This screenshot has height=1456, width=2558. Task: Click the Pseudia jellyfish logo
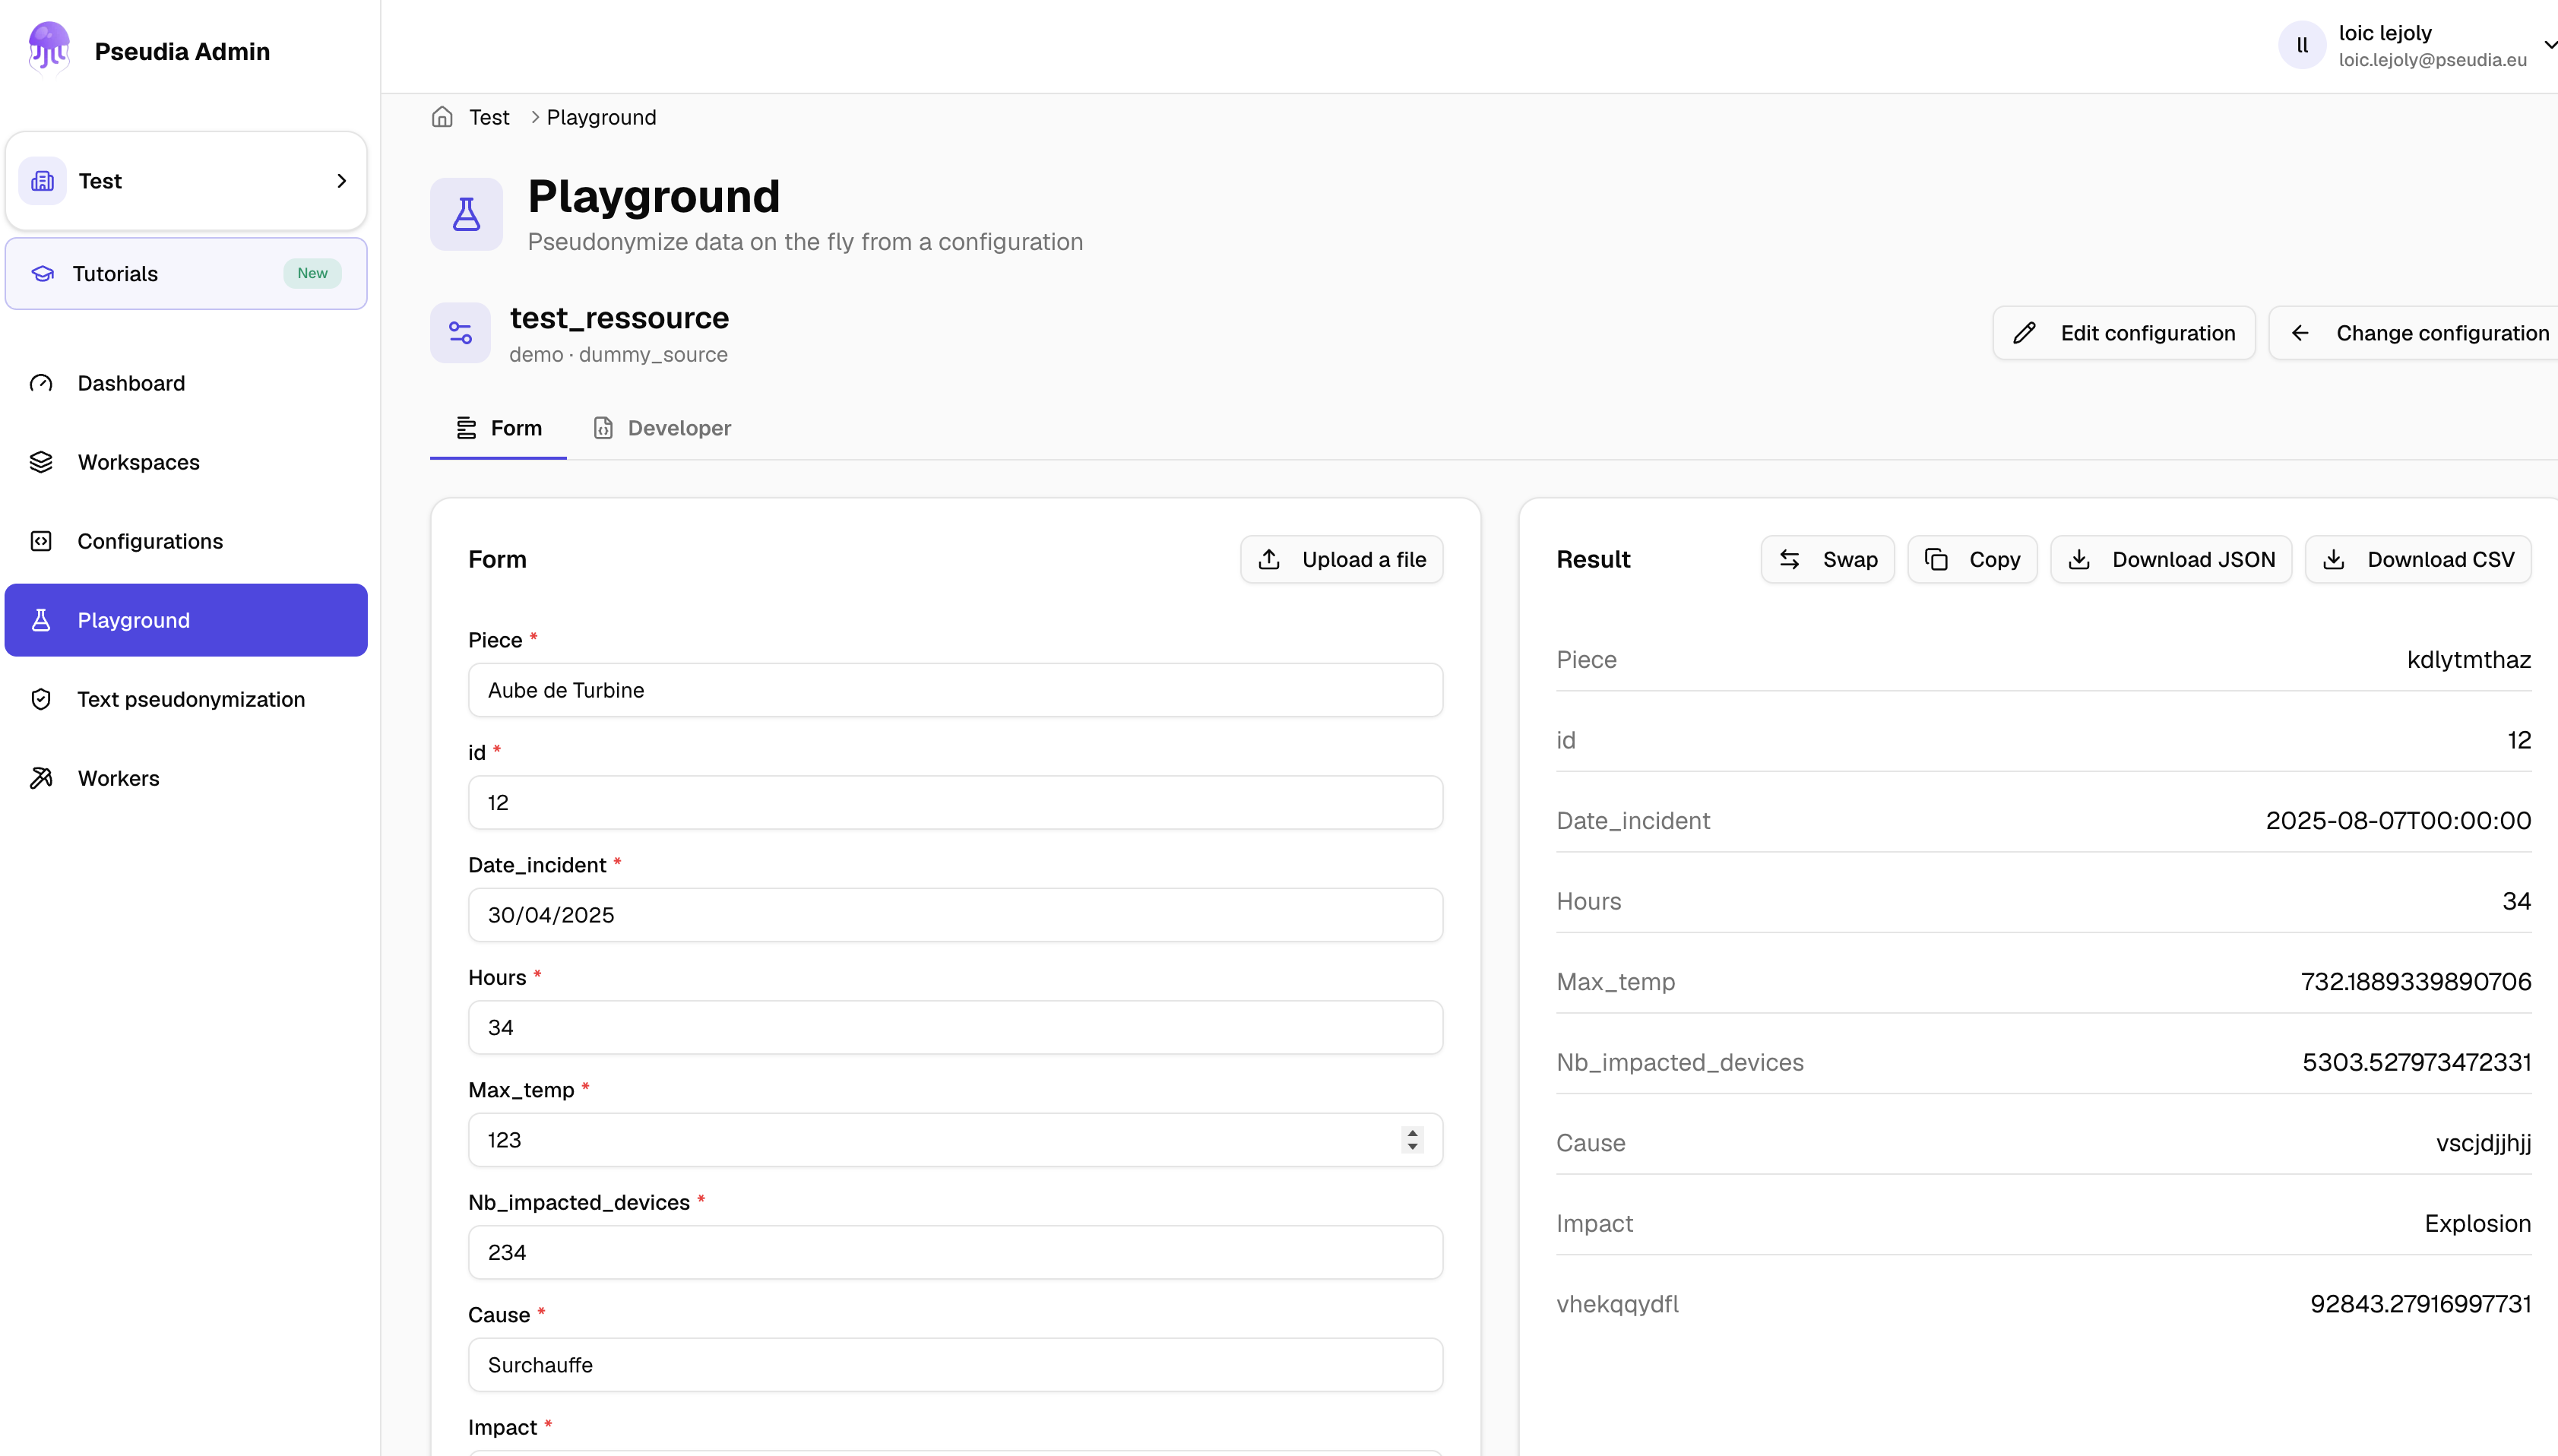tap(48, 47)
